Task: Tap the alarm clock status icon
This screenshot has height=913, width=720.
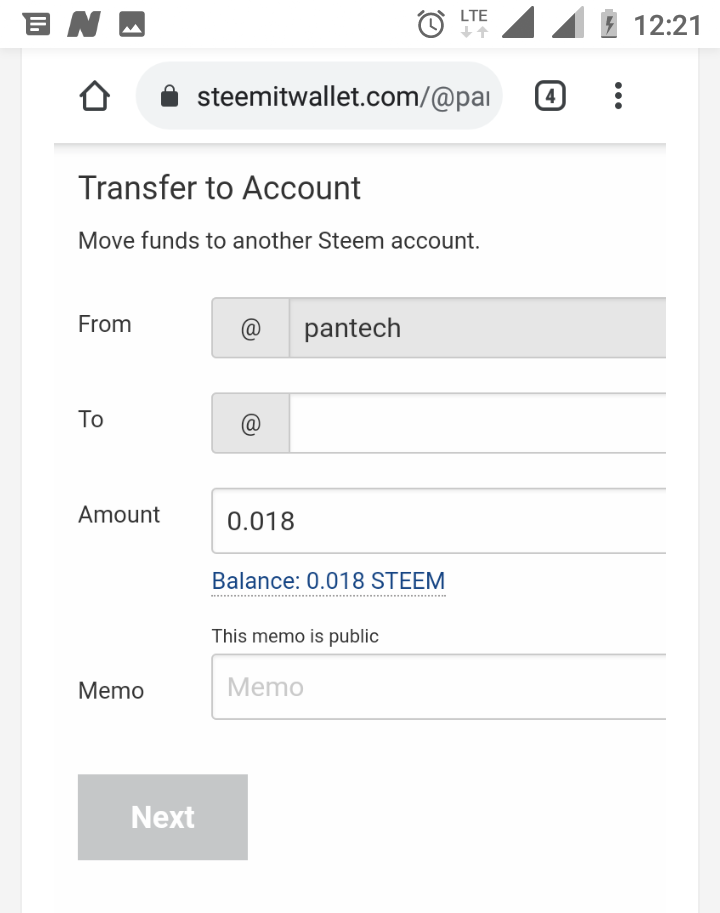Action: 431,24
